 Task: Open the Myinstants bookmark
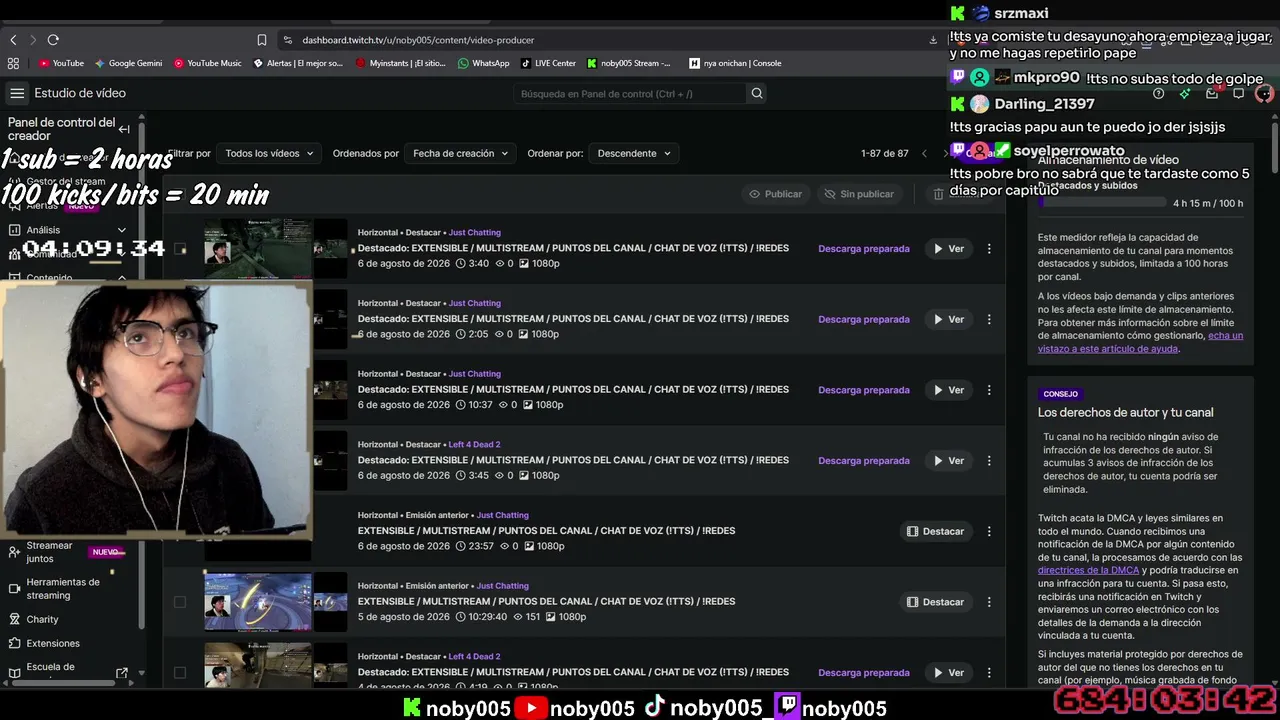400,63
